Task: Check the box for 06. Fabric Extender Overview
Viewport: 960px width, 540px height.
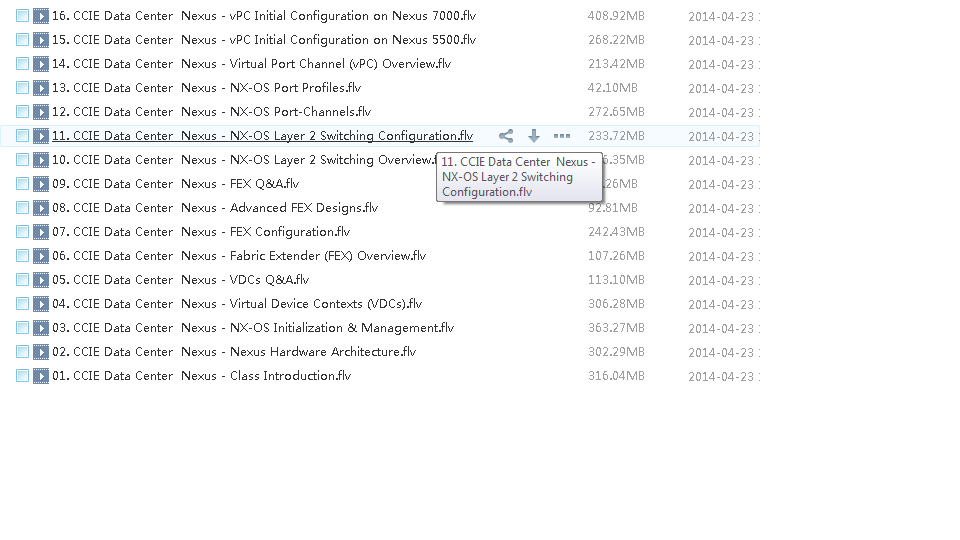Action: click(23, 255)
